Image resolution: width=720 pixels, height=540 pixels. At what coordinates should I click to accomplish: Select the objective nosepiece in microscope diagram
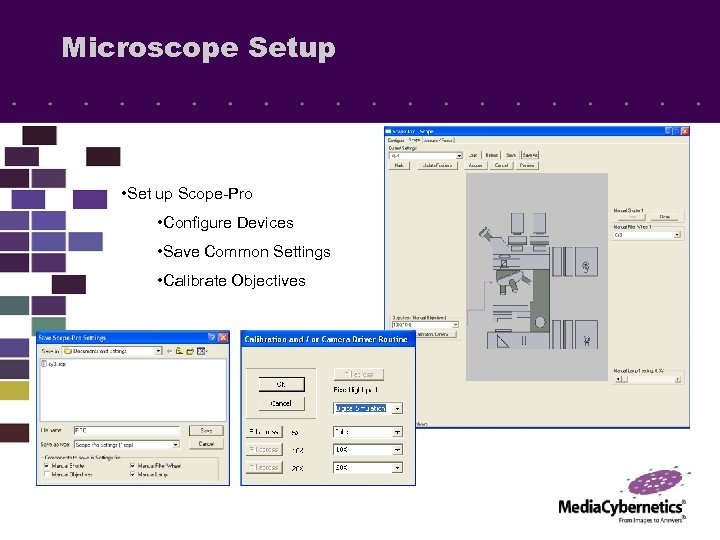(513, 281)
